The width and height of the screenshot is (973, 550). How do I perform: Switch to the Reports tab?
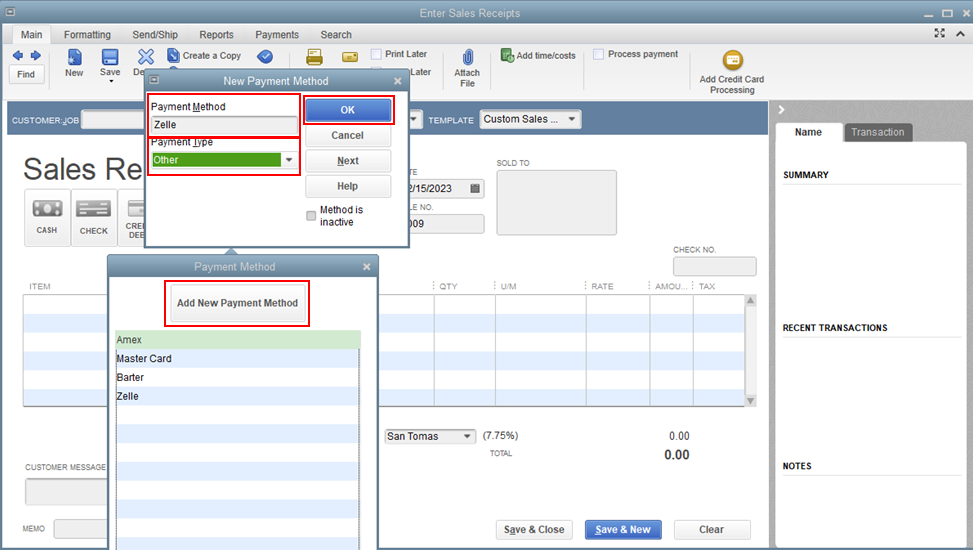point(217,35)
